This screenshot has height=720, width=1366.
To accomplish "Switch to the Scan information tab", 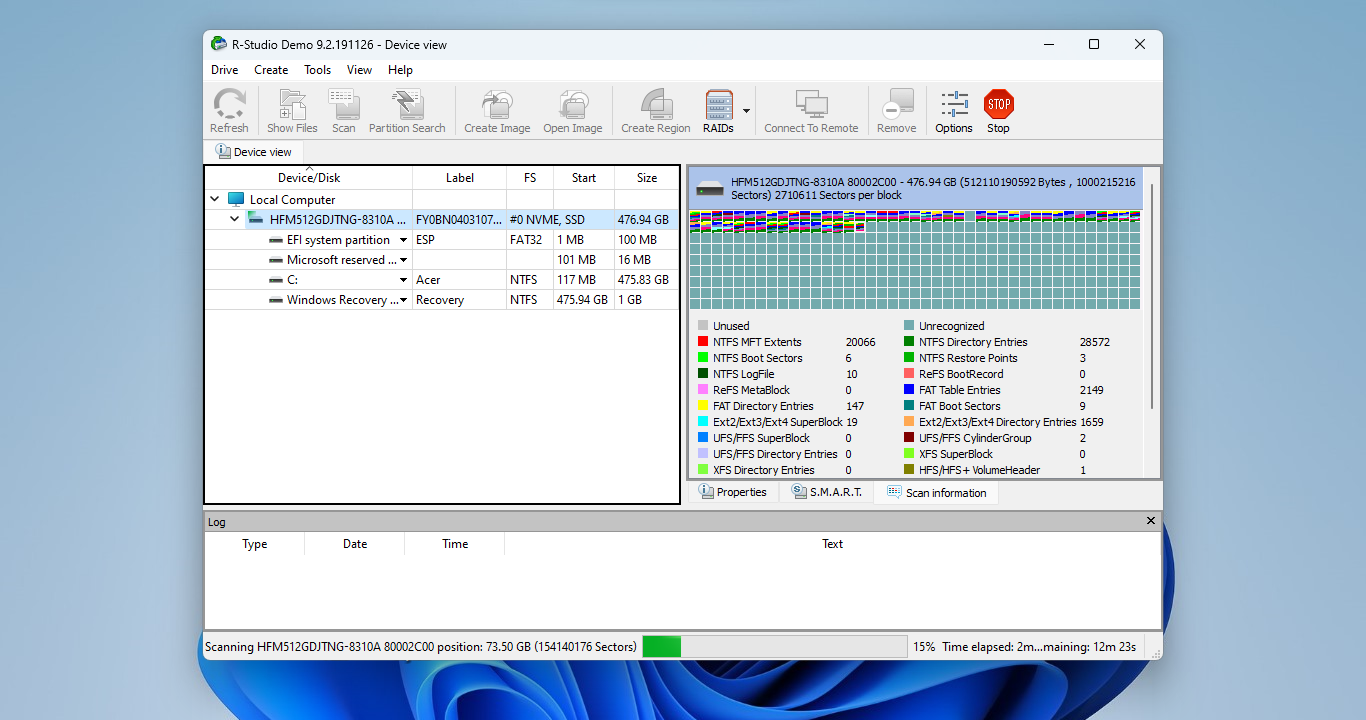I will pos(936,492).
